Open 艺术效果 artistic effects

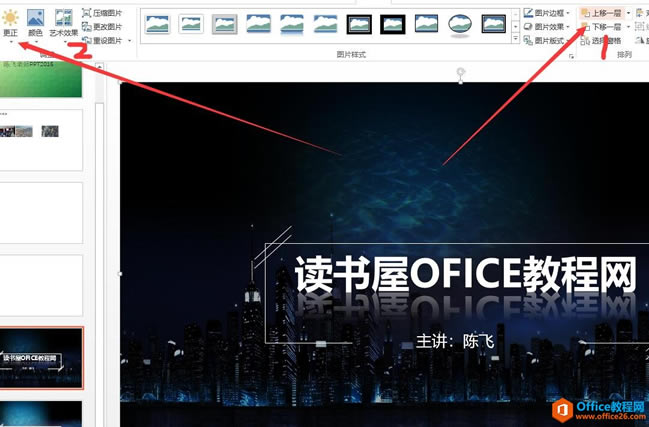pos(64,24)
